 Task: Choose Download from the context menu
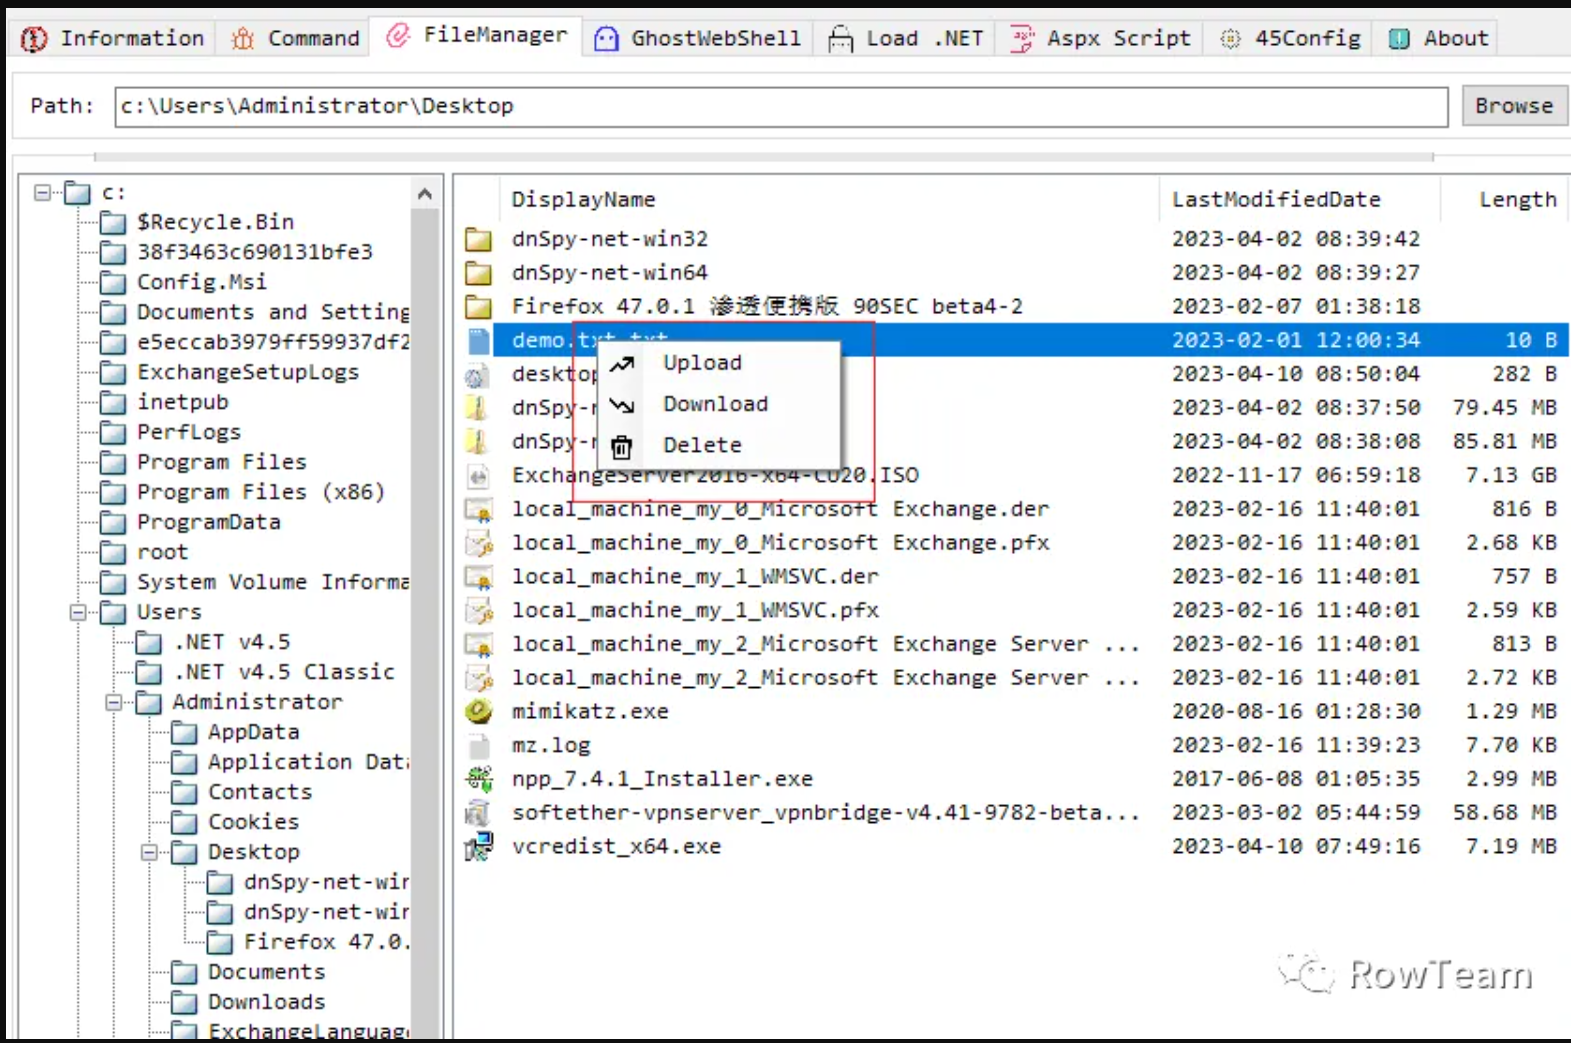718,403
